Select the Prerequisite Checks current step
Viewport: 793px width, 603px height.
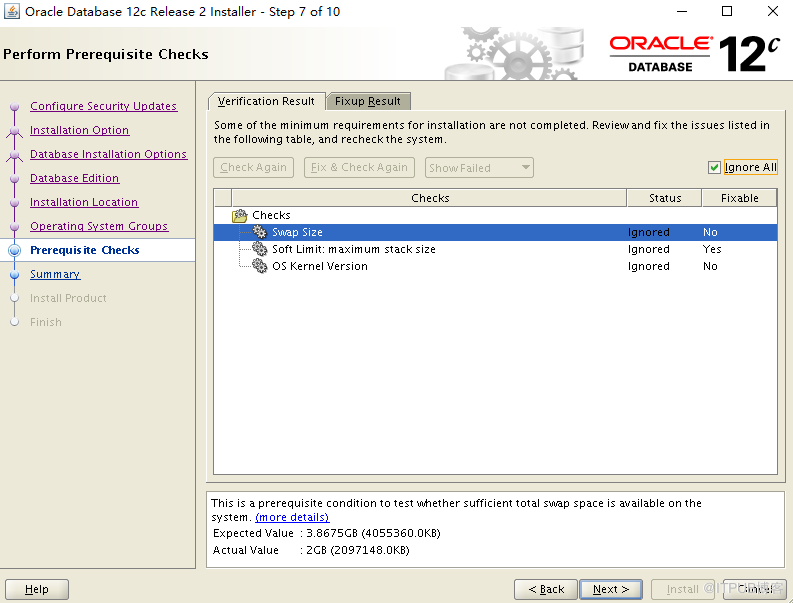point(84,250)
